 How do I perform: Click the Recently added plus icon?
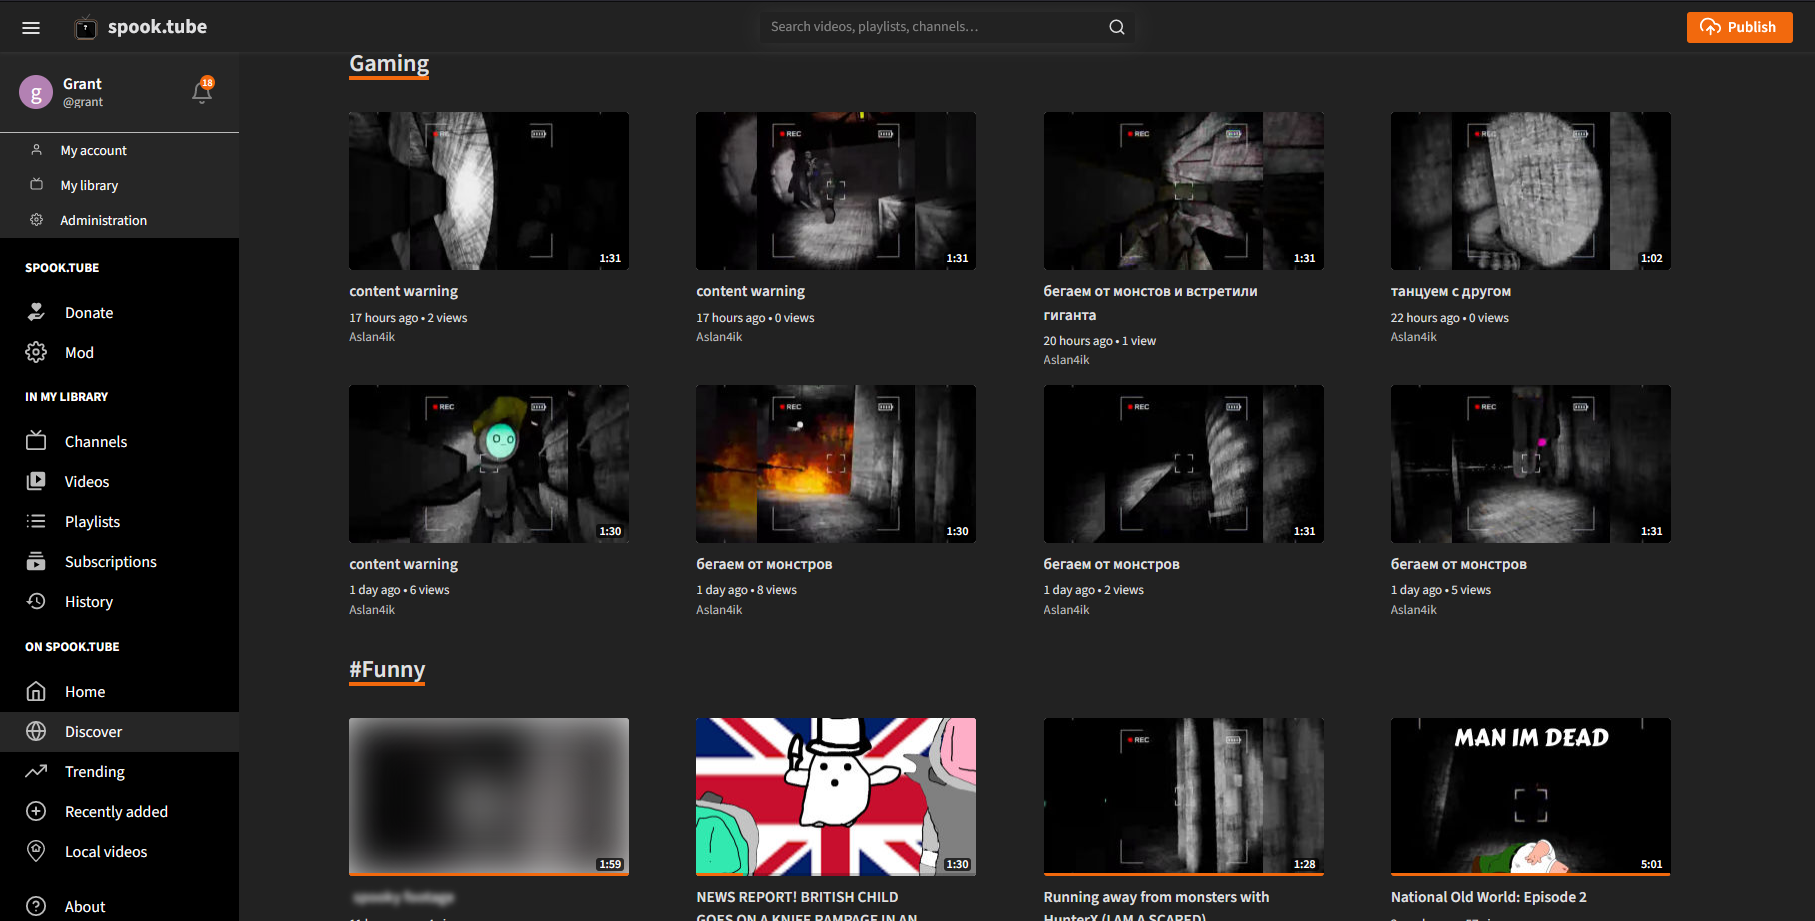36,811
